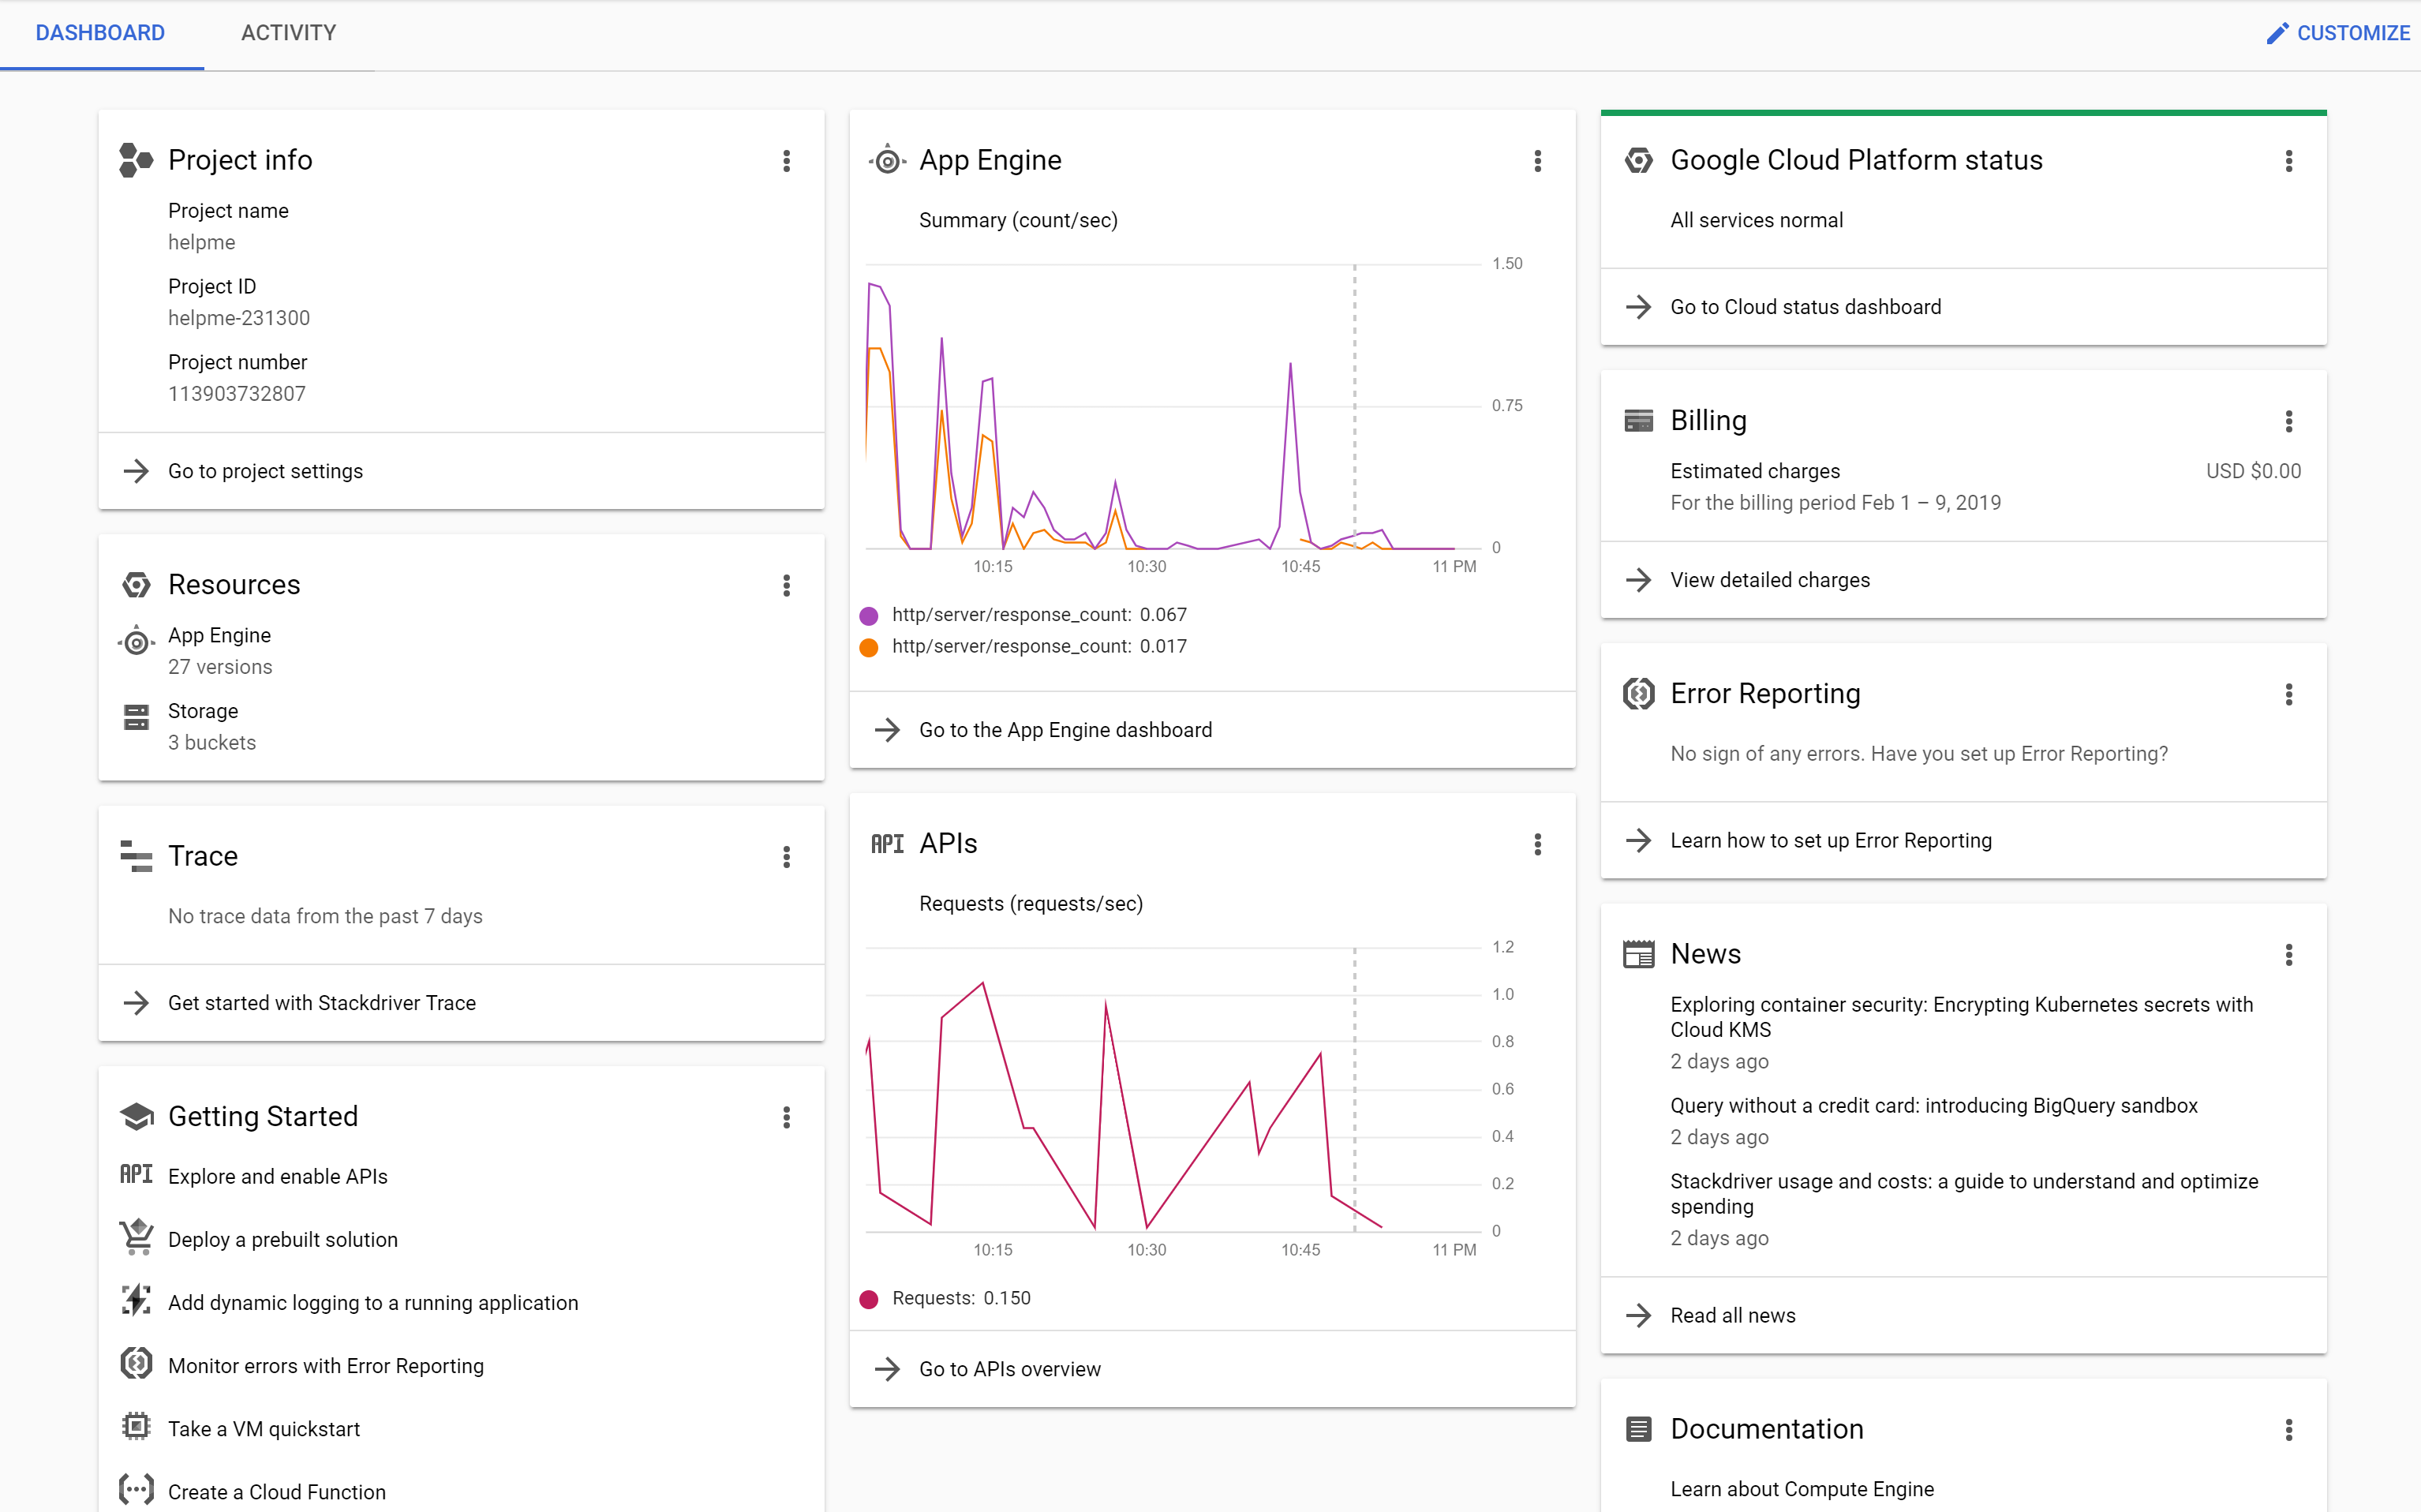The height and width of the screenshot is (1512, 2421).
Task: Click the orange response_count legend dot
Action: (x=869, y=647)
